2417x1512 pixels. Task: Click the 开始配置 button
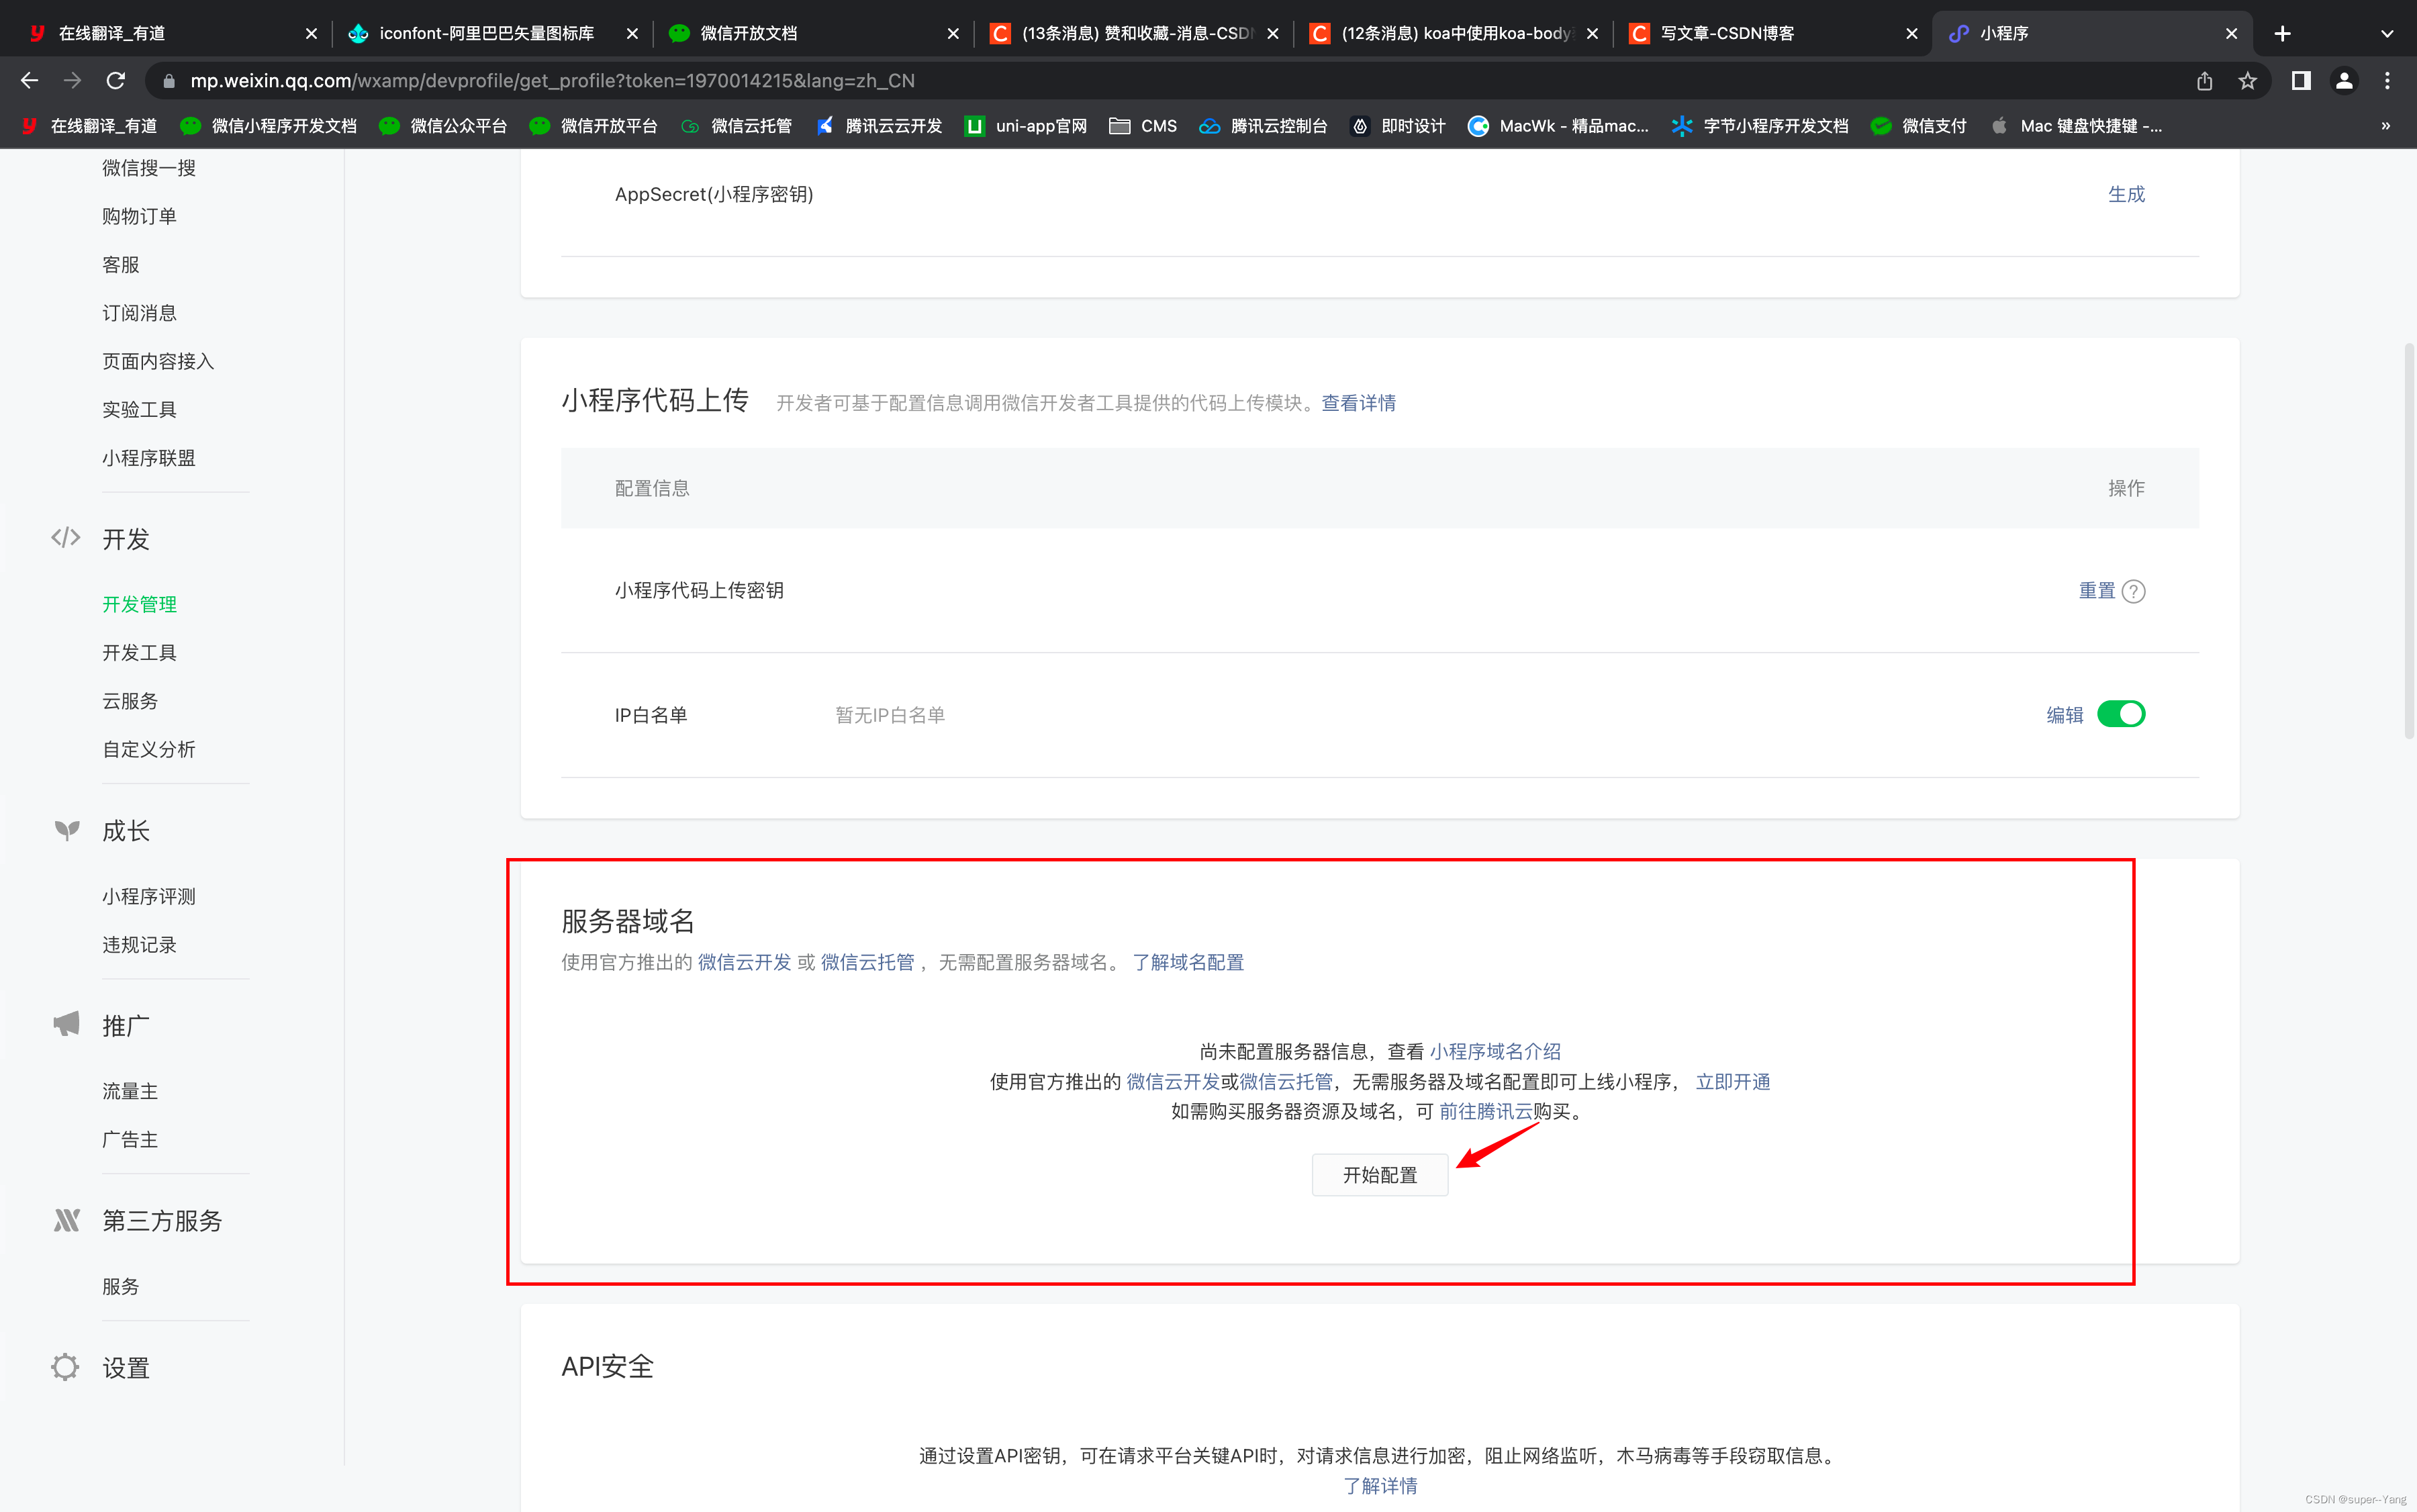[x=1380, y=1175]
